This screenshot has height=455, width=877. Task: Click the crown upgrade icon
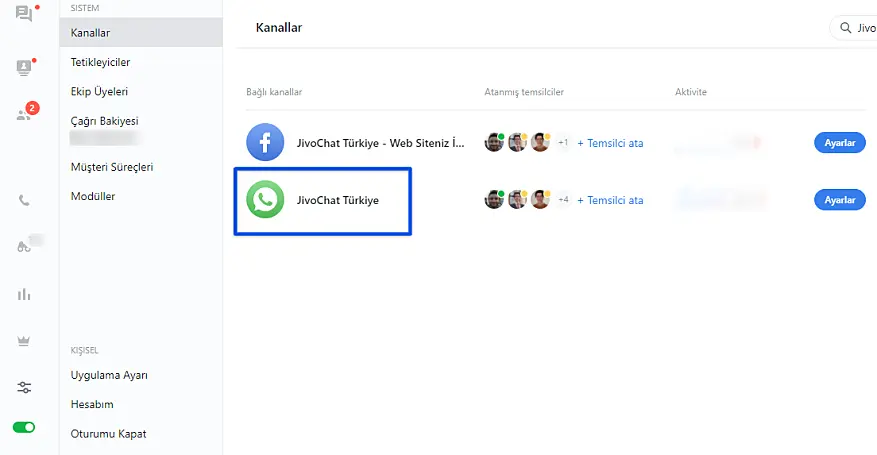[x=24, y=341]
